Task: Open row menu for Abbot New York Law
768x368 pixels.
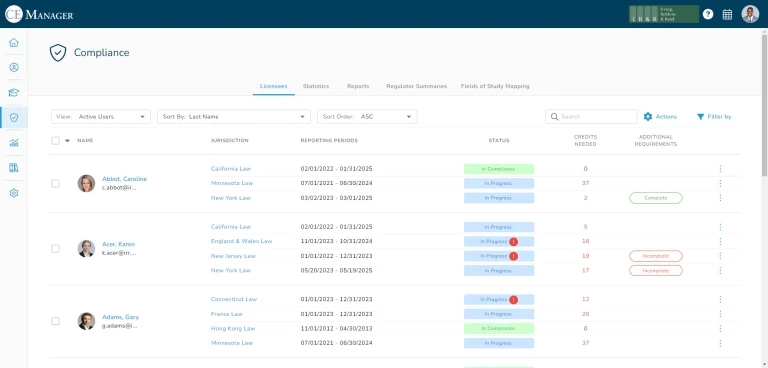Action: click(720, 198)
